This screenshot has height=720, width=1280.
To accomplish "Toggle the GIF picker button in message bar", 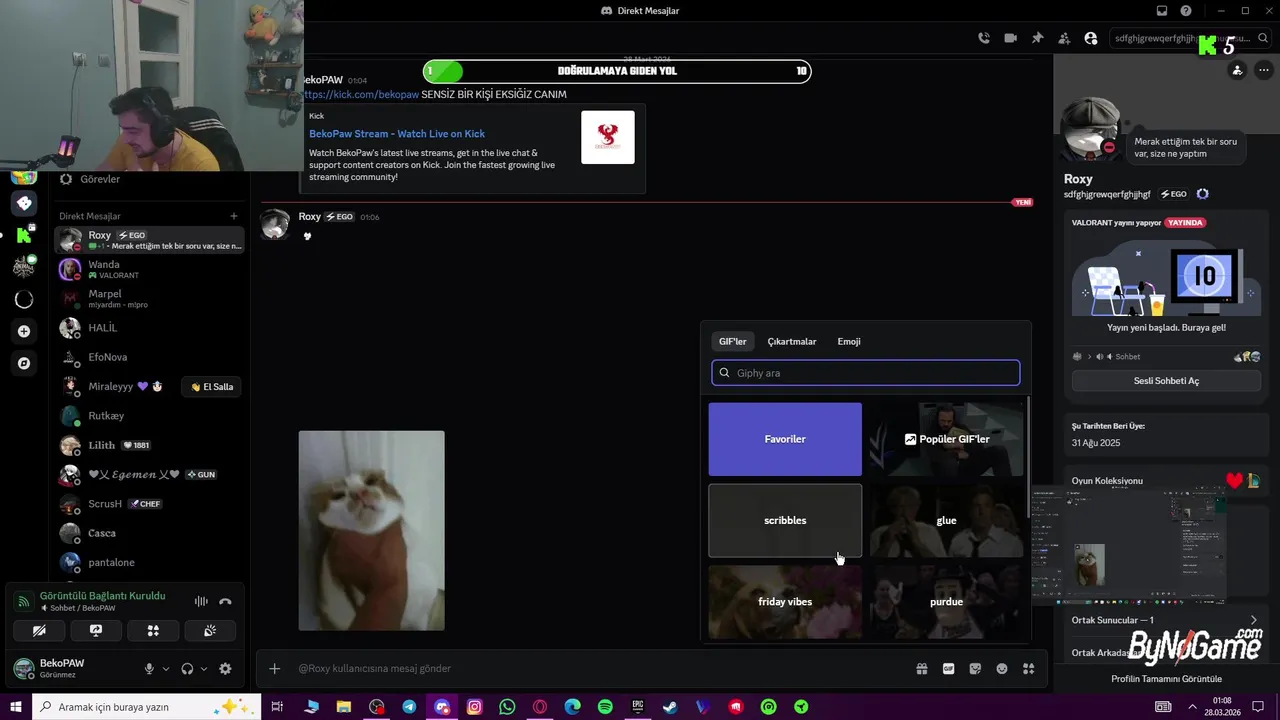I will click(x=948, y=669).
